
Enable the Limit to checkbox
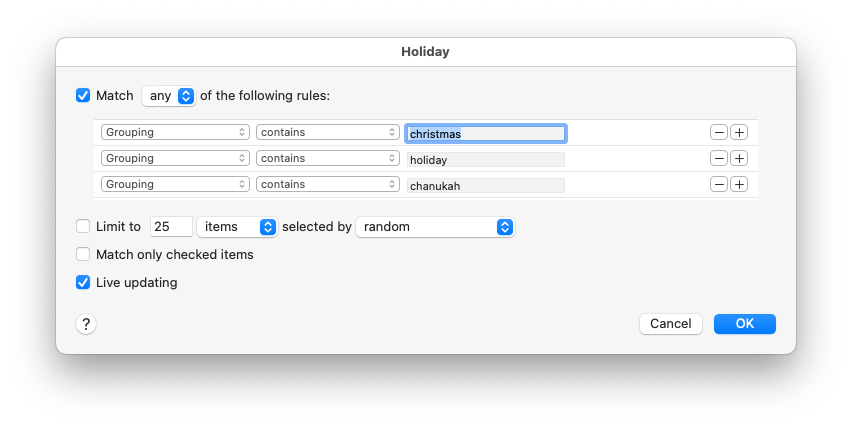(83, 227)
